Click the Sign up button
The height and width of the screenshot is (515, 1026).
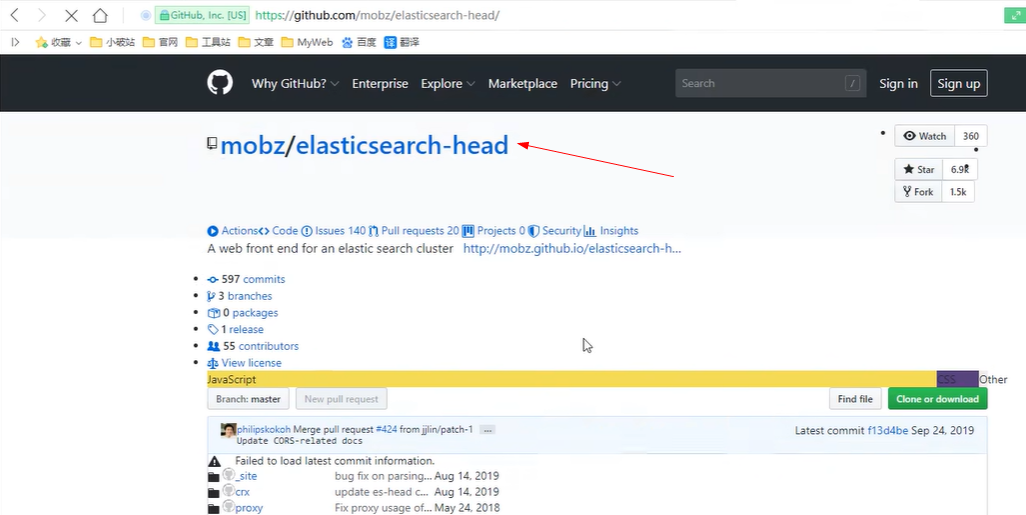pyautogui.click(x=959, y=84)
